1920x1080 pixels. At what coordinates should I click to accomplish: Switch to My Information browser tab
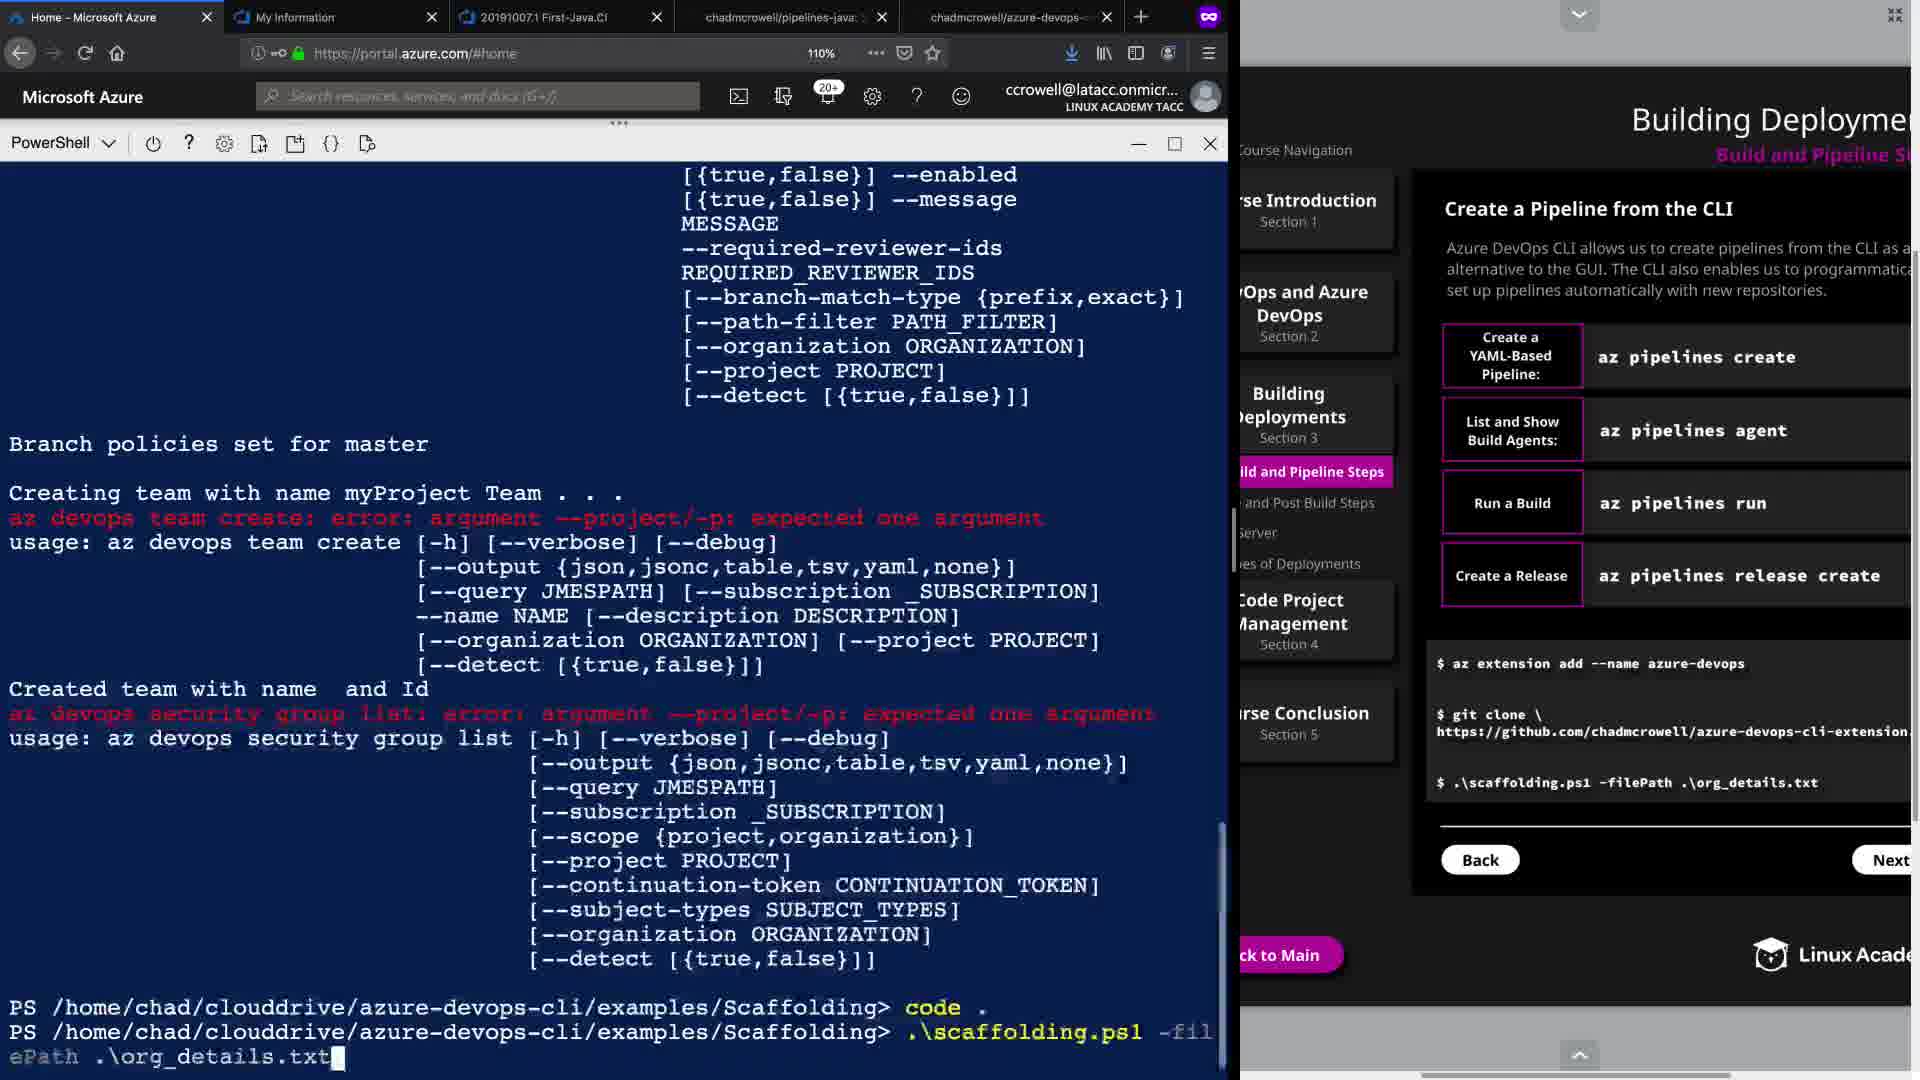coord(295,17)
